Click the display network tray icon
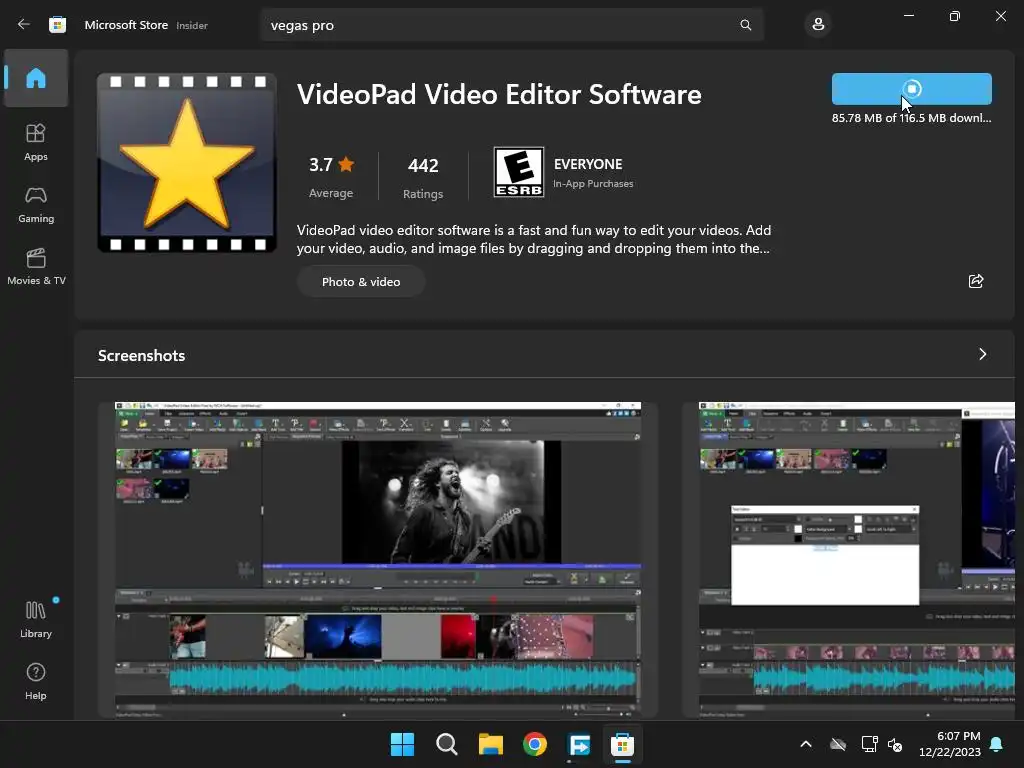Viewport: 1024px width, 768px height. pos(869,744)
